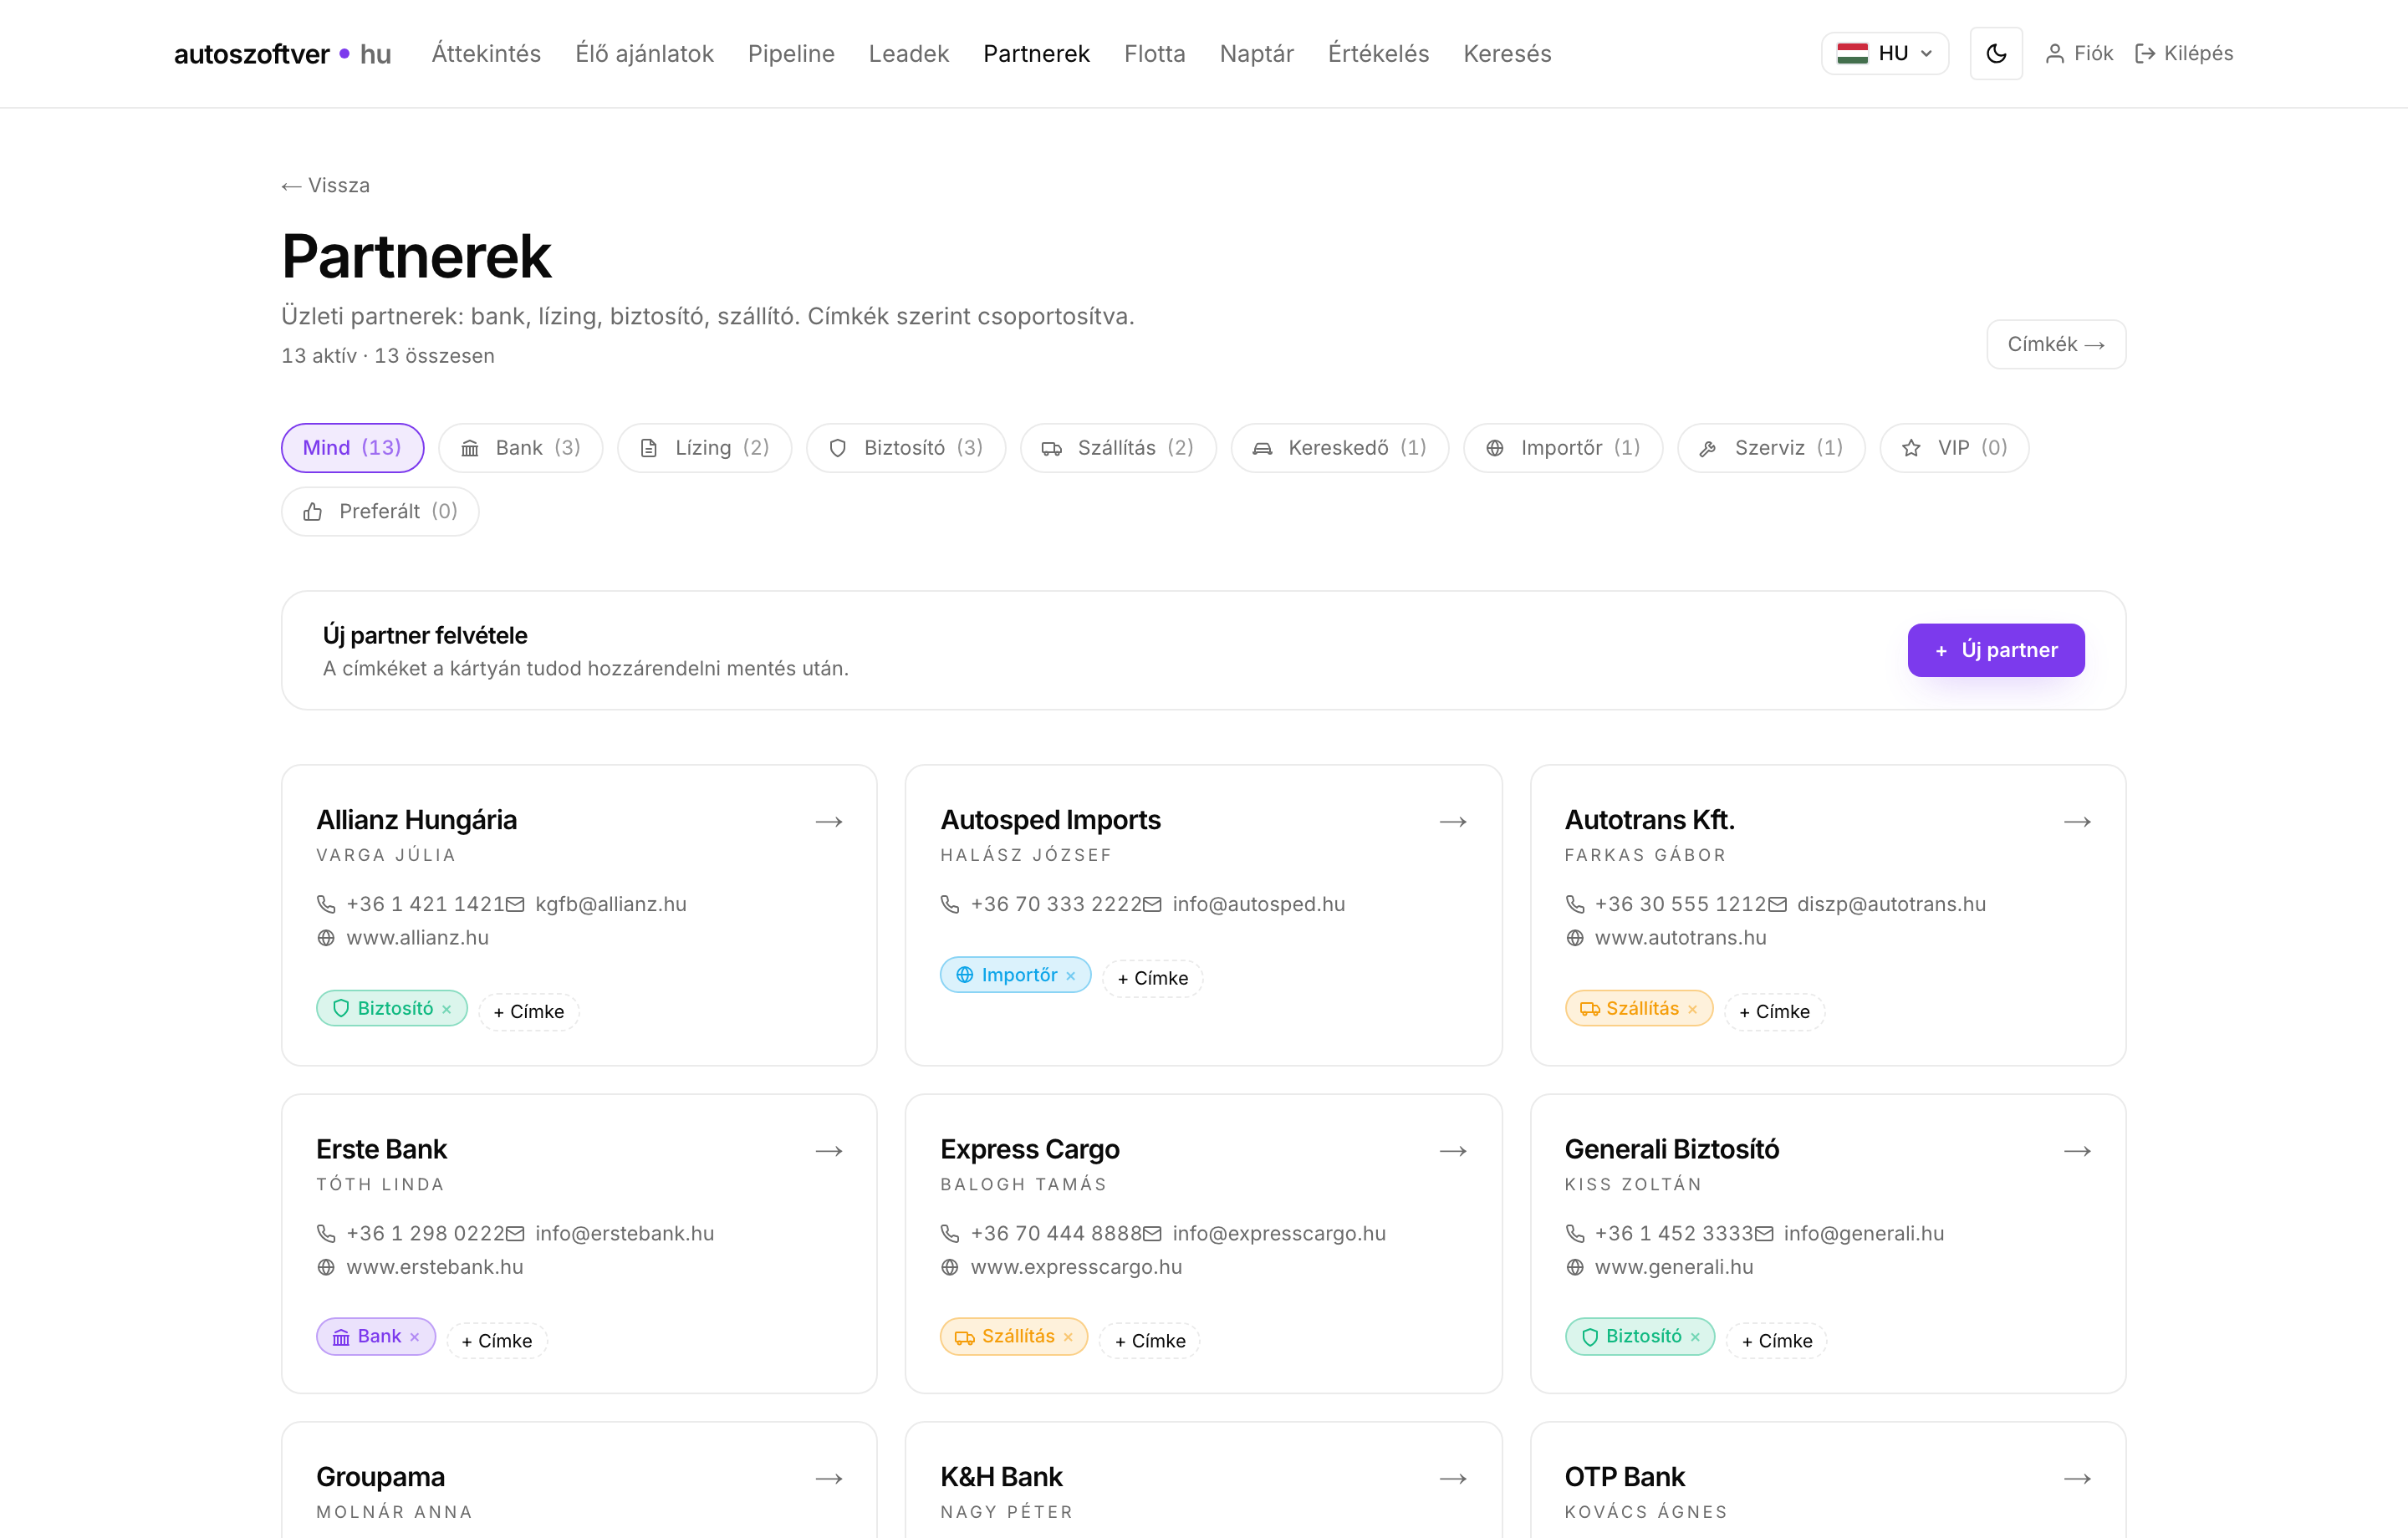This screenshot has width=2408, height=1538.
Task: Remove the Bank tag from Erste Bank
Action: [414, 1337]
